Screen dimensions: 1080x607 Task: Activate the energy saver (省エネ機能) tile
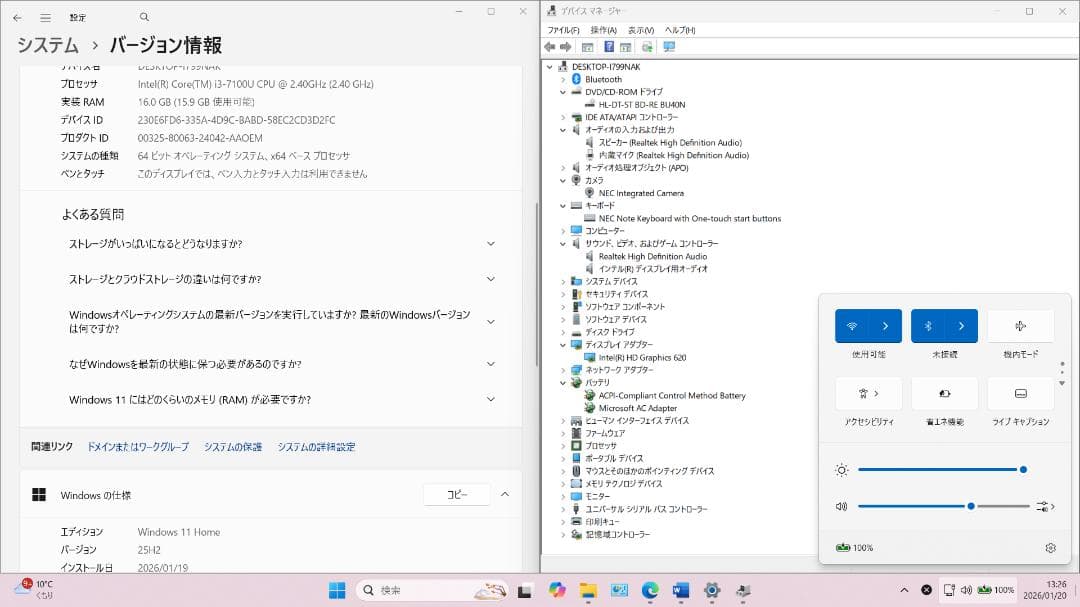[944, 393]
